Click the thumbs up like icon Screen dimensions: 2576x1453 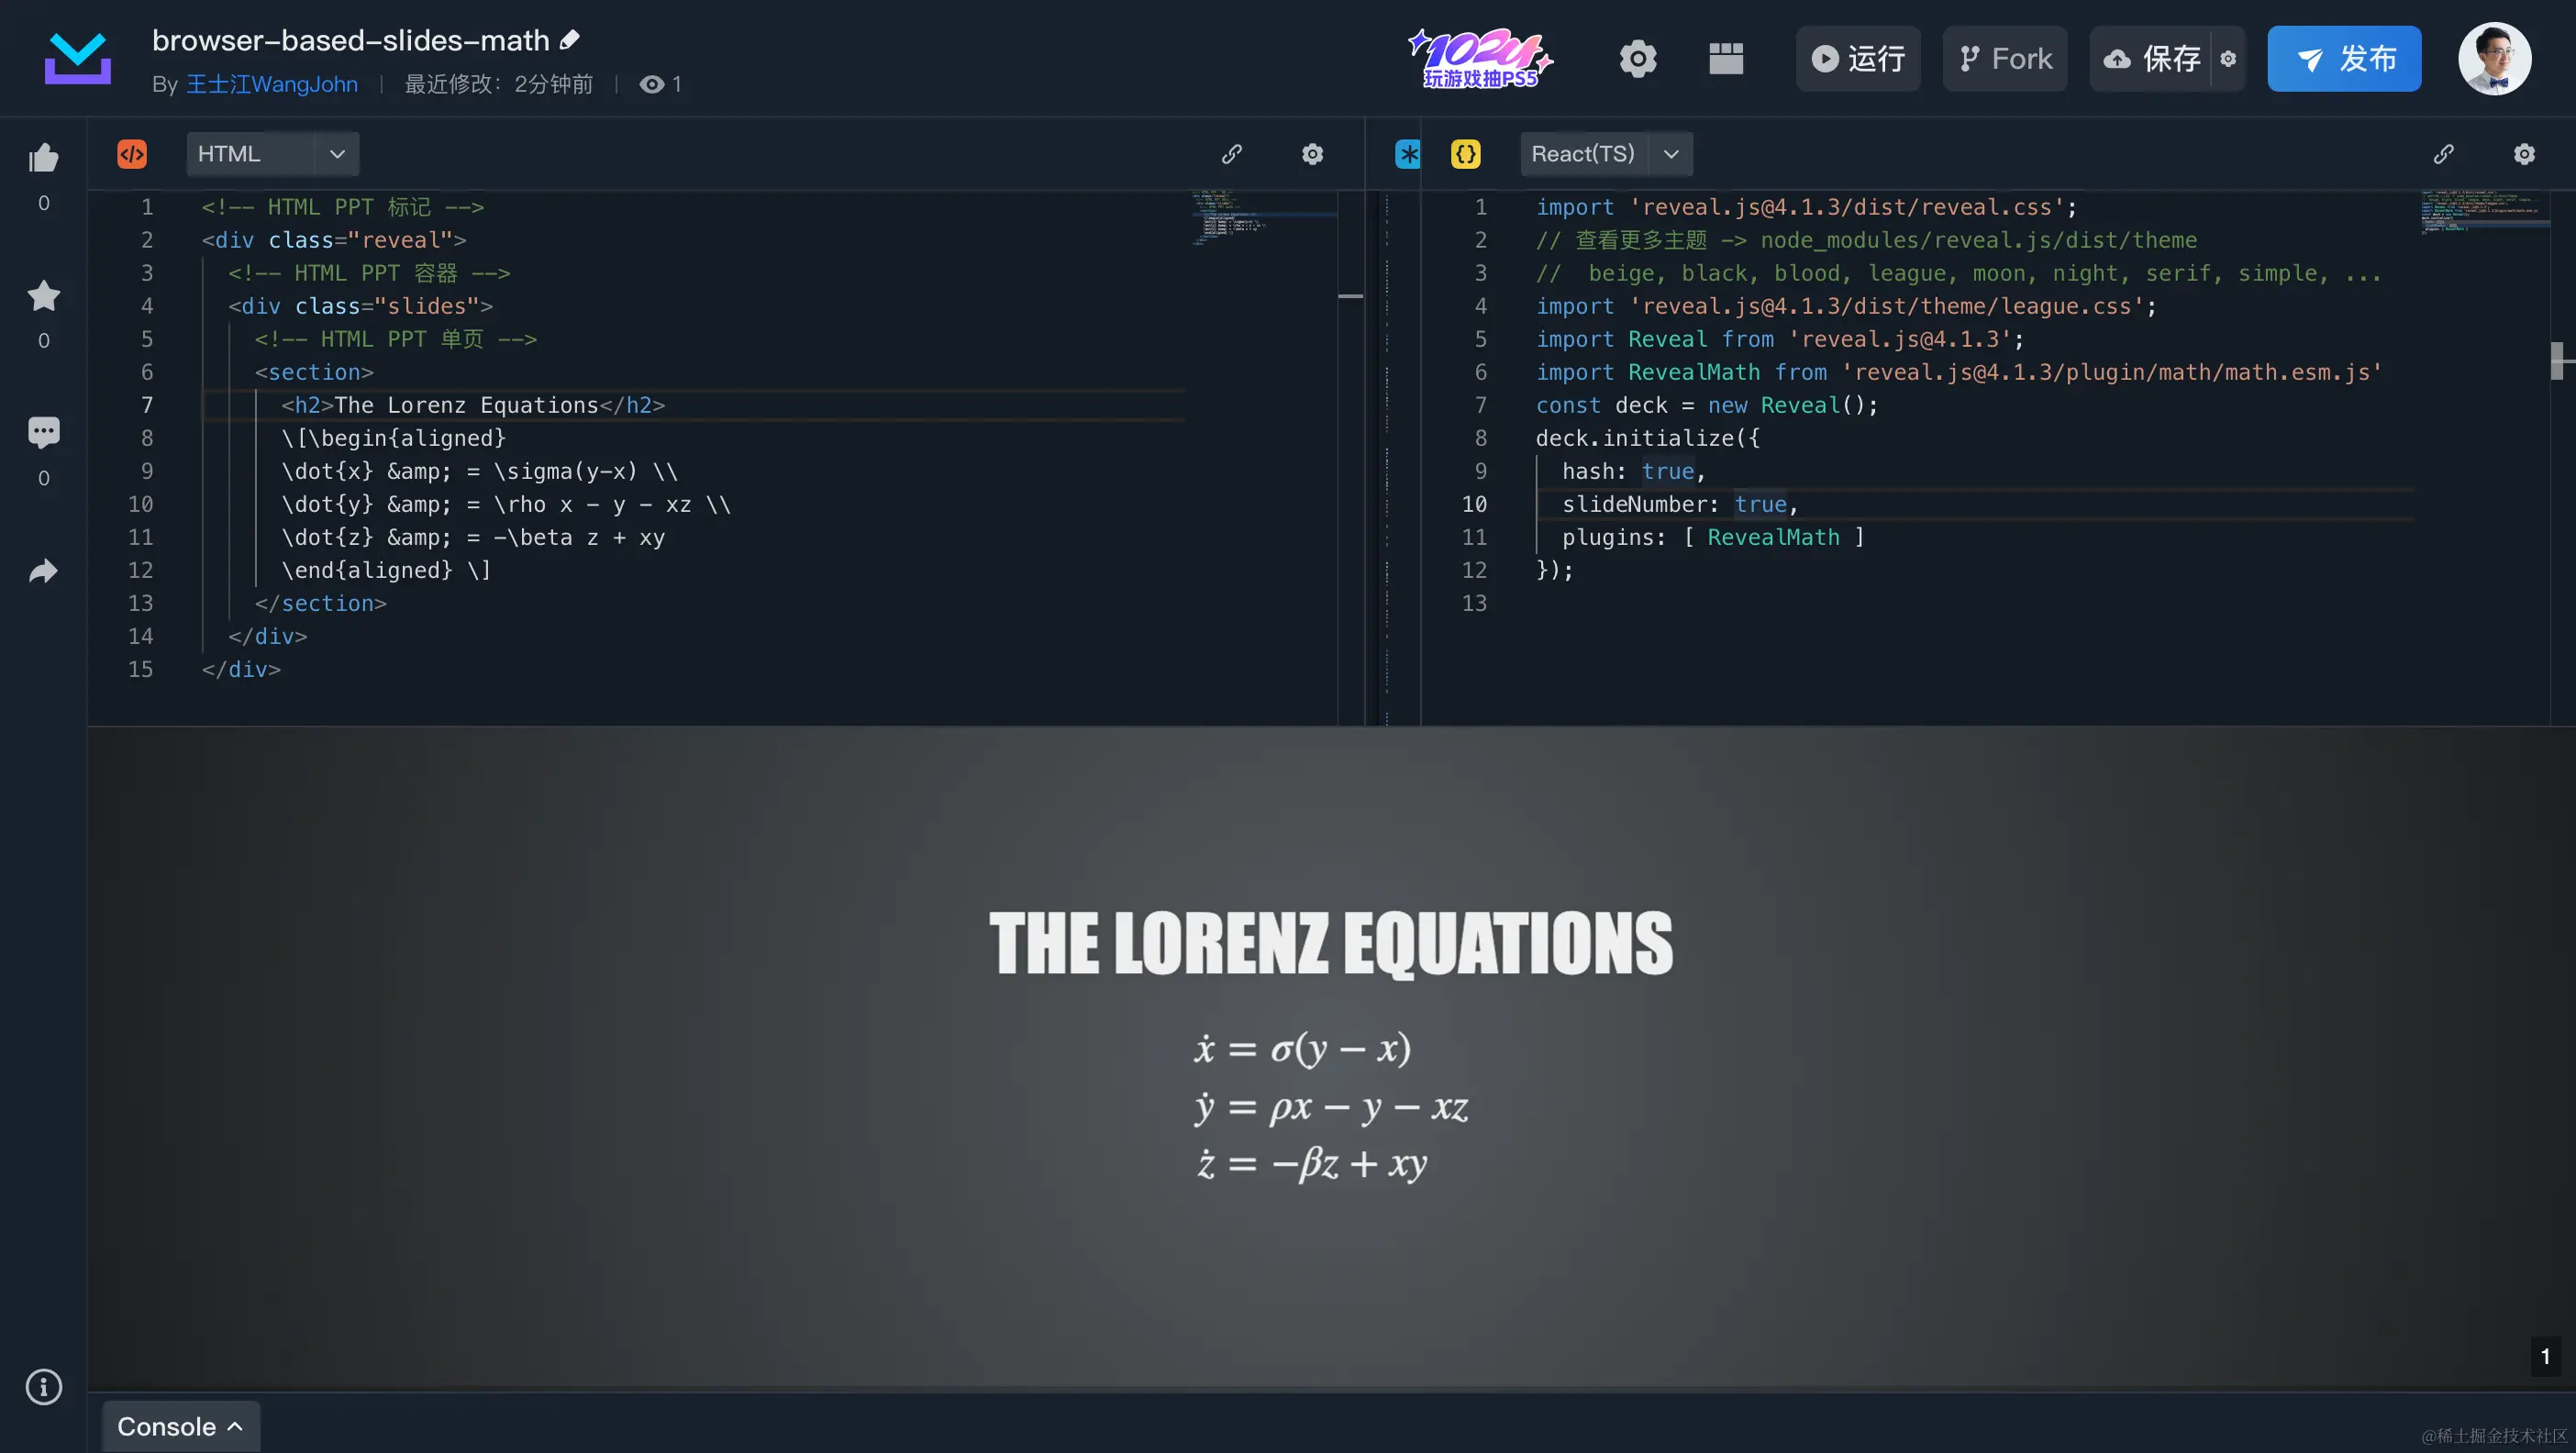(43, 158)
